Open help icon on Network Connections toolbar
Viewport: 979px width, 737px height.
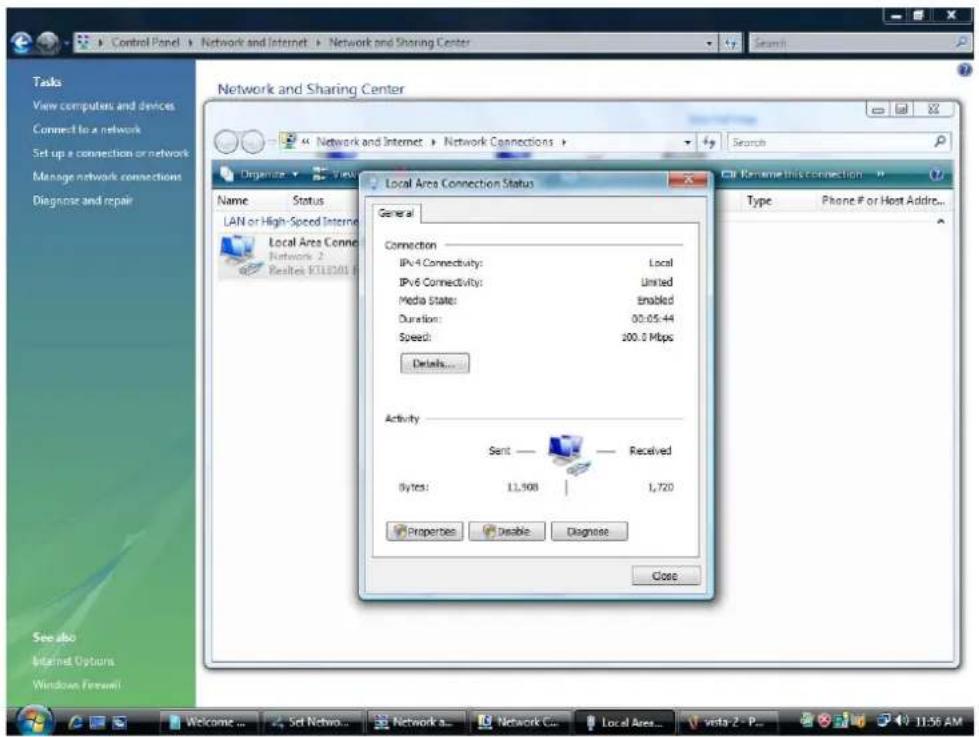point(935,174)
